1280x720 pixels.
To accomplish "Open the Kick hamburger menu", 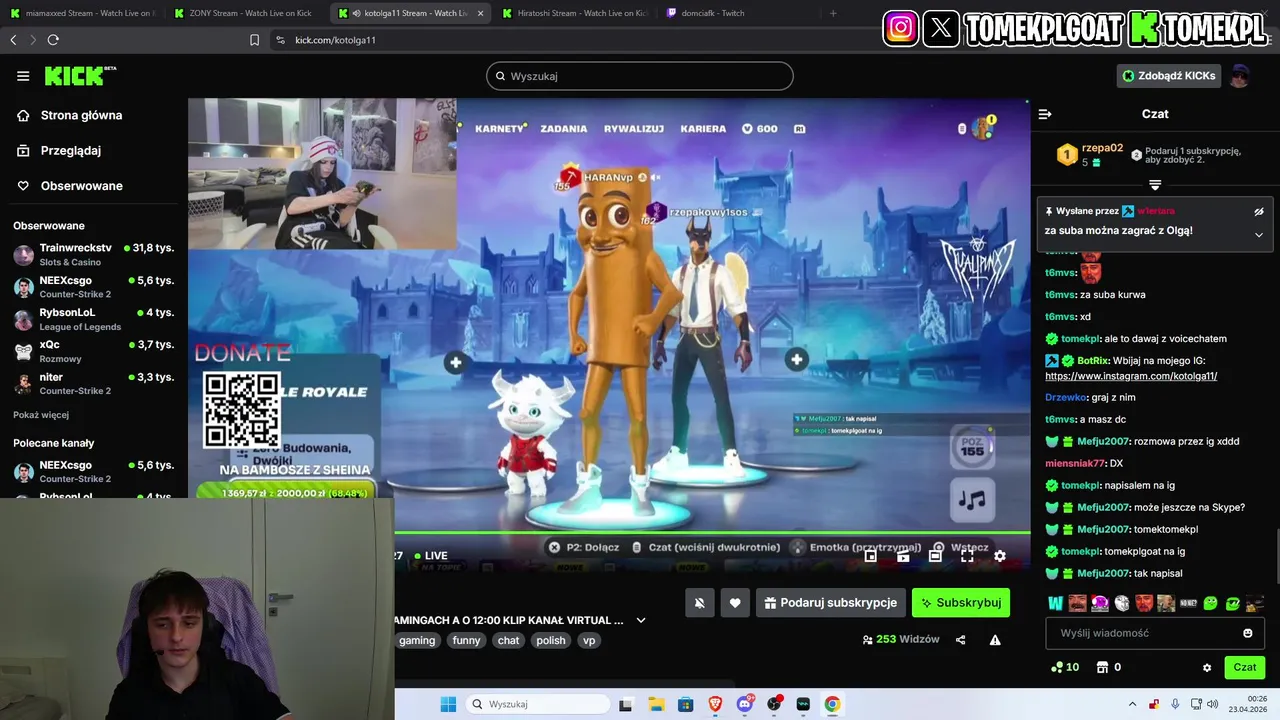I will point(23,76).
